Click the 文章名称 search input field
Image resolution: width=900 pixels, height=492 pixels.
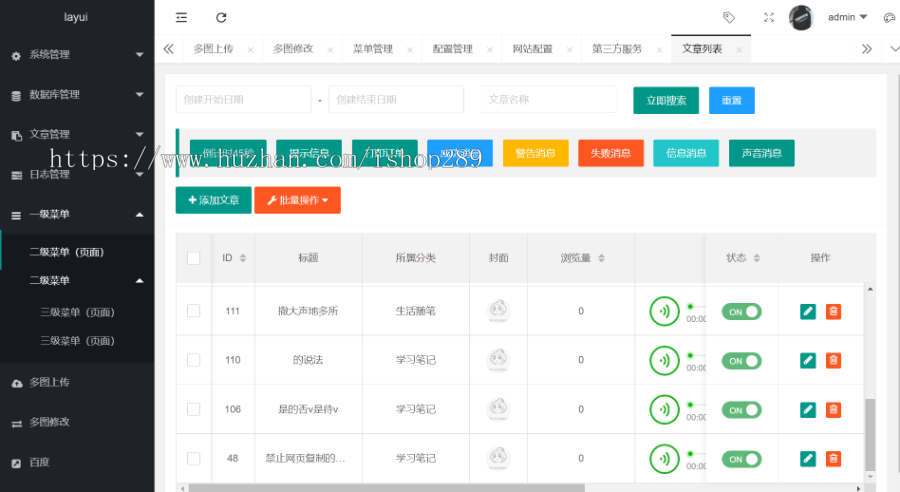548,99
